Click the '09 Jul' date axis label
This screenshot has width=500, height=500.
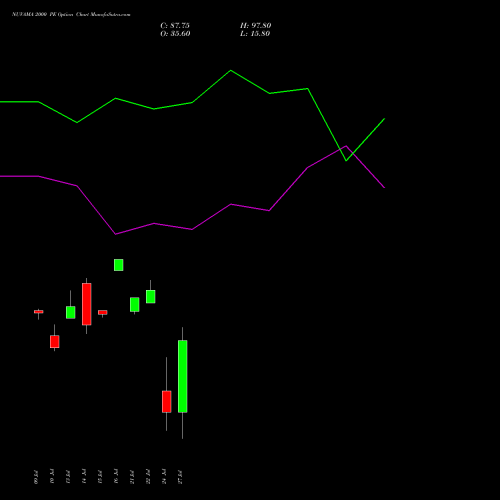coord(36,477)
